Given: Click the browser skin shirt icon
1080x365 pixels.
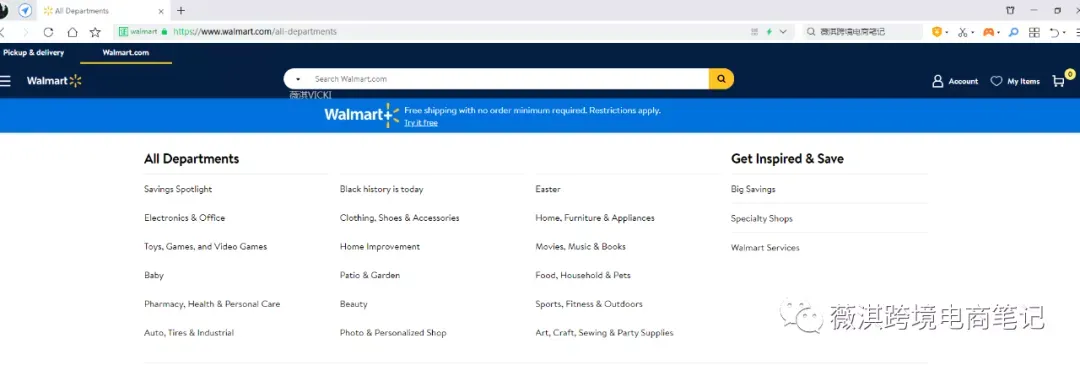Looking at the screenshot, I should 1010,10.
